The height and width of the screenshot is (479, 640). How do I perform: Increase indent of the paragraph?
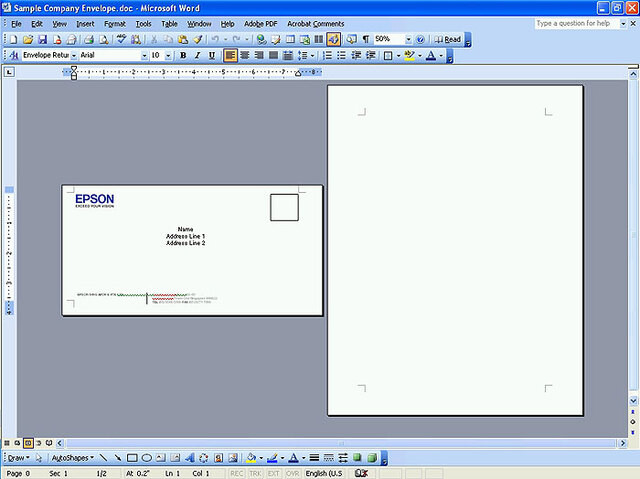pyautogui.click(x=371, y=55)
